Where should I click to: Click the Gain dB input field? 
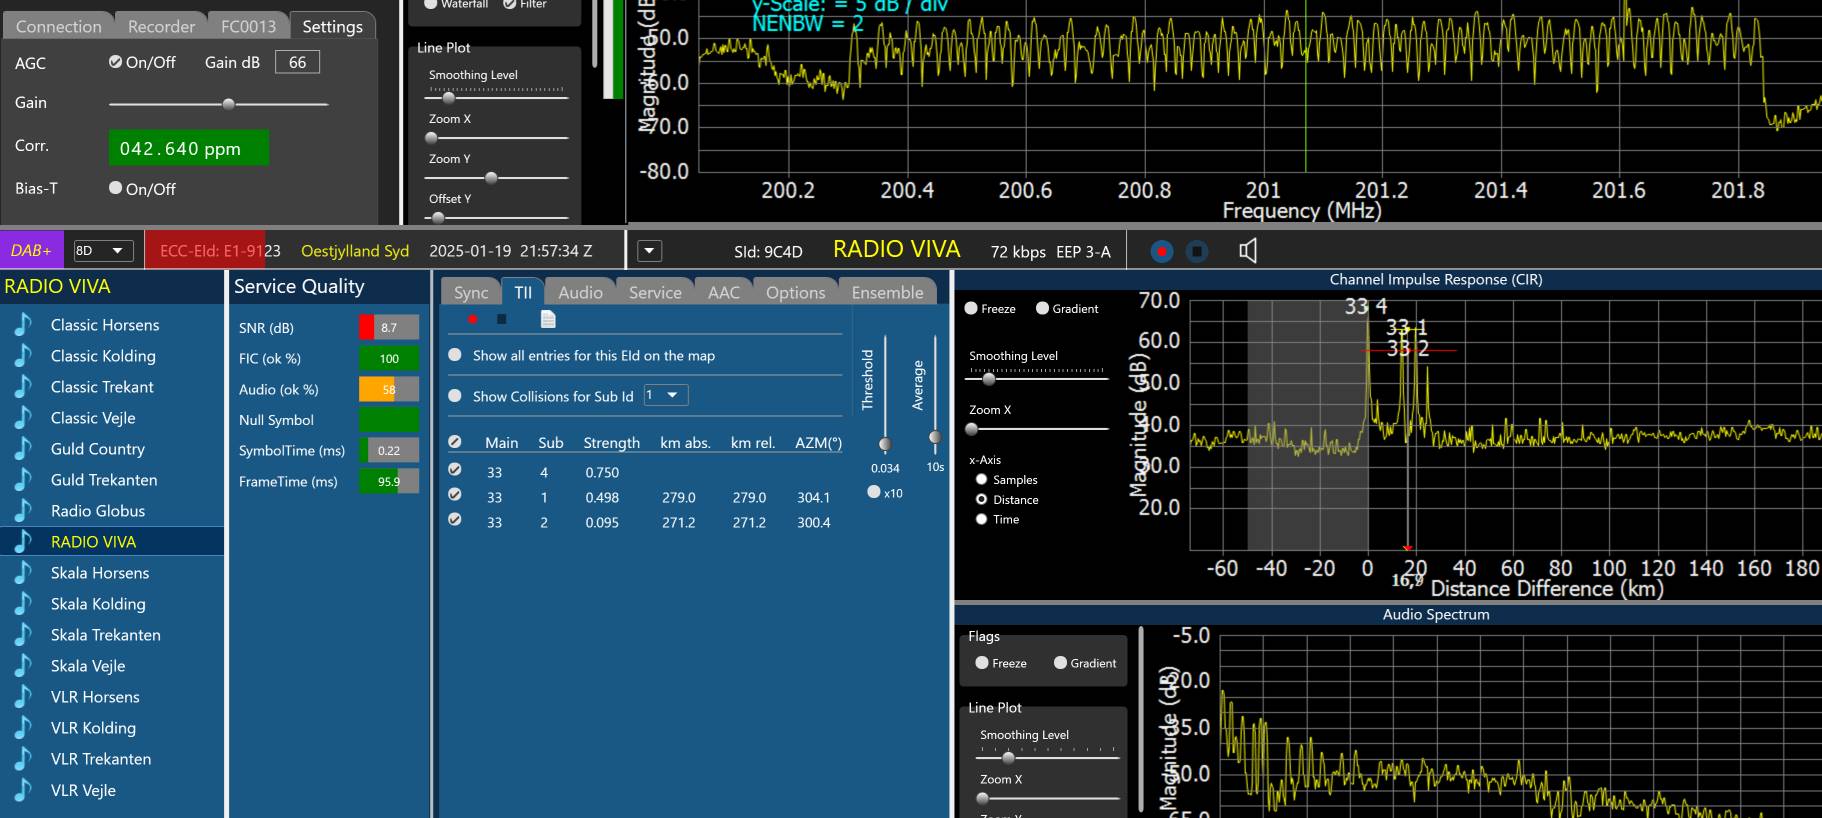297,62
